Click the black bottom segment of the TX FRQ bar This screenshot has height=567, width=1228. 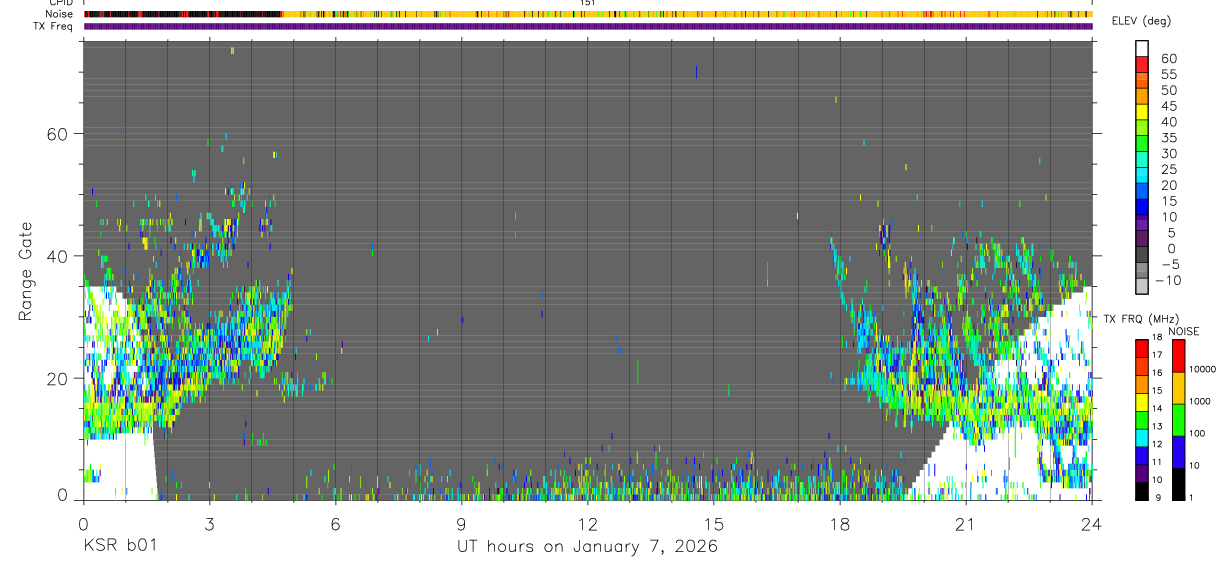(1142, 491)
